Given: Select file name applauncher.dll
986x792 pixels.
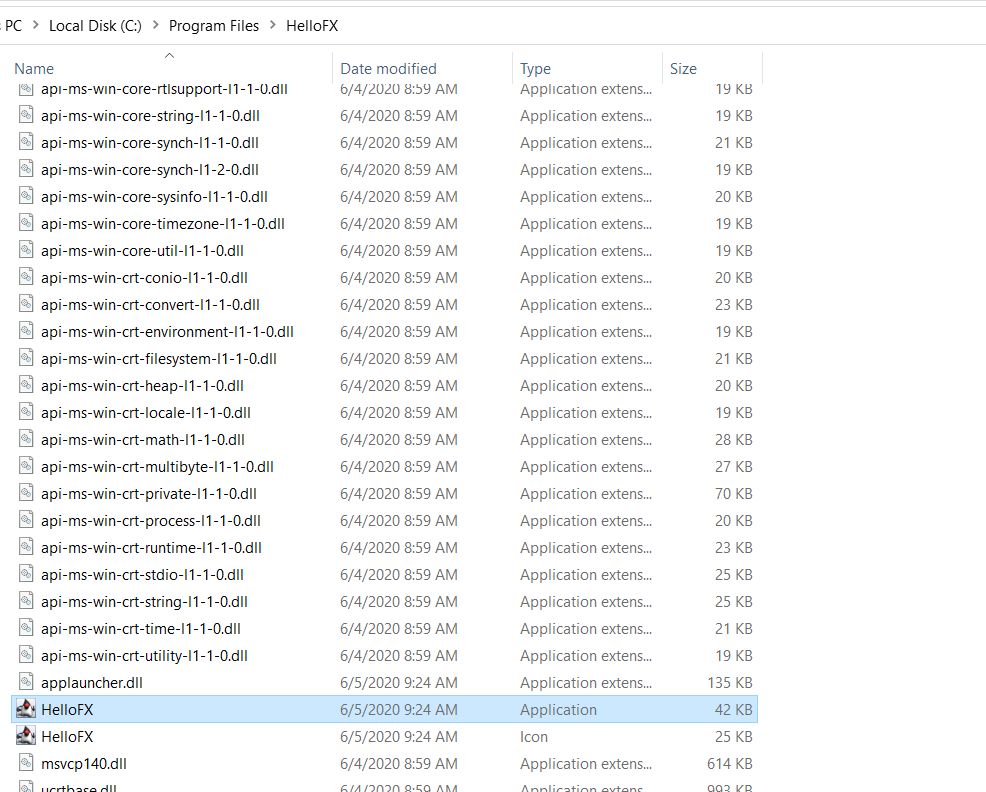Looking at the screenshot, I should [92, 683].
